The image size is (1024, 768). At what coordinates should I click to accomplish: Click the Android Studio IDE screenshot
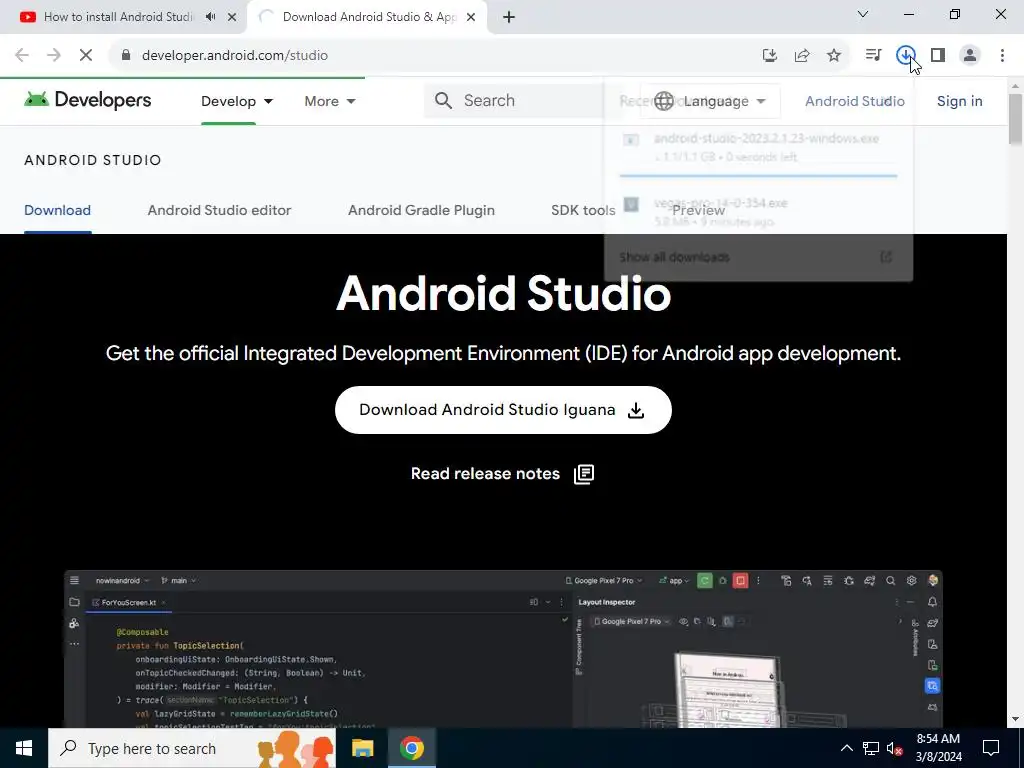coord(503,649)
